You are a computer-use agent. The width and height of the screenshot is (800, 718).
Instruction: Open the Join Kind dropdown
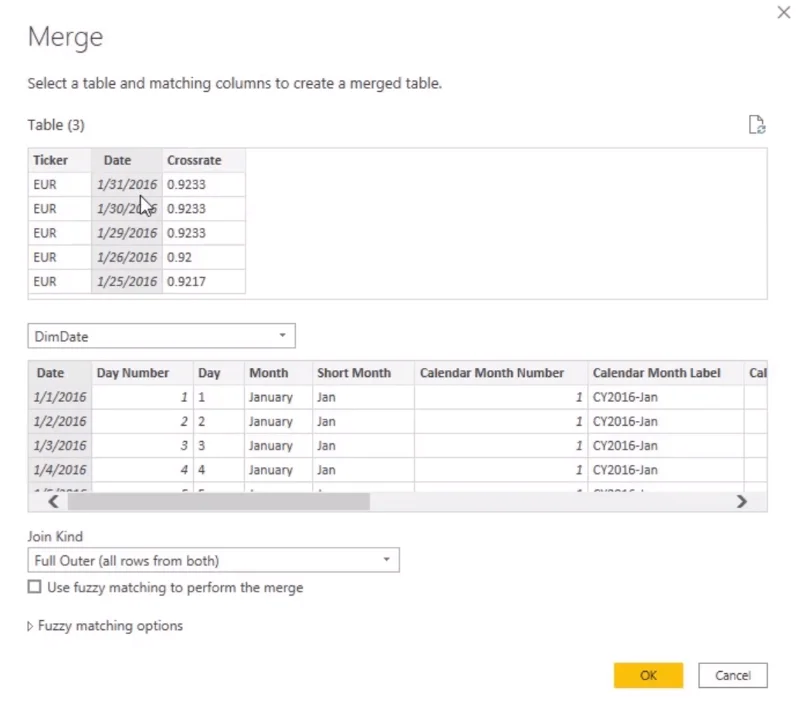(213, 560)
